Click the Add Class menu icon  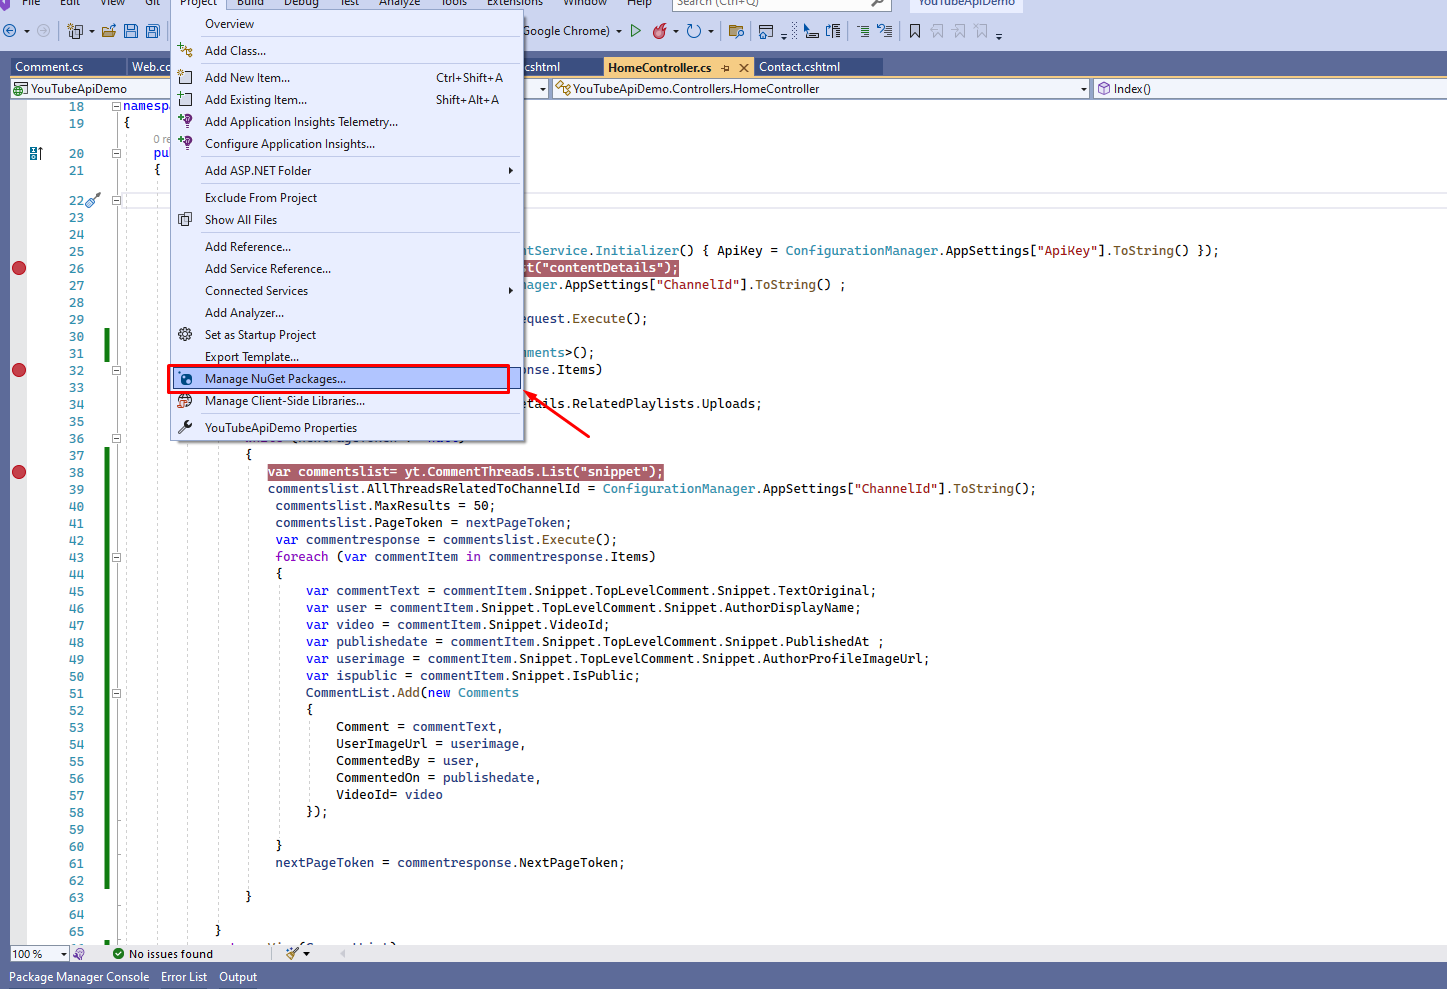pos(185,50)
